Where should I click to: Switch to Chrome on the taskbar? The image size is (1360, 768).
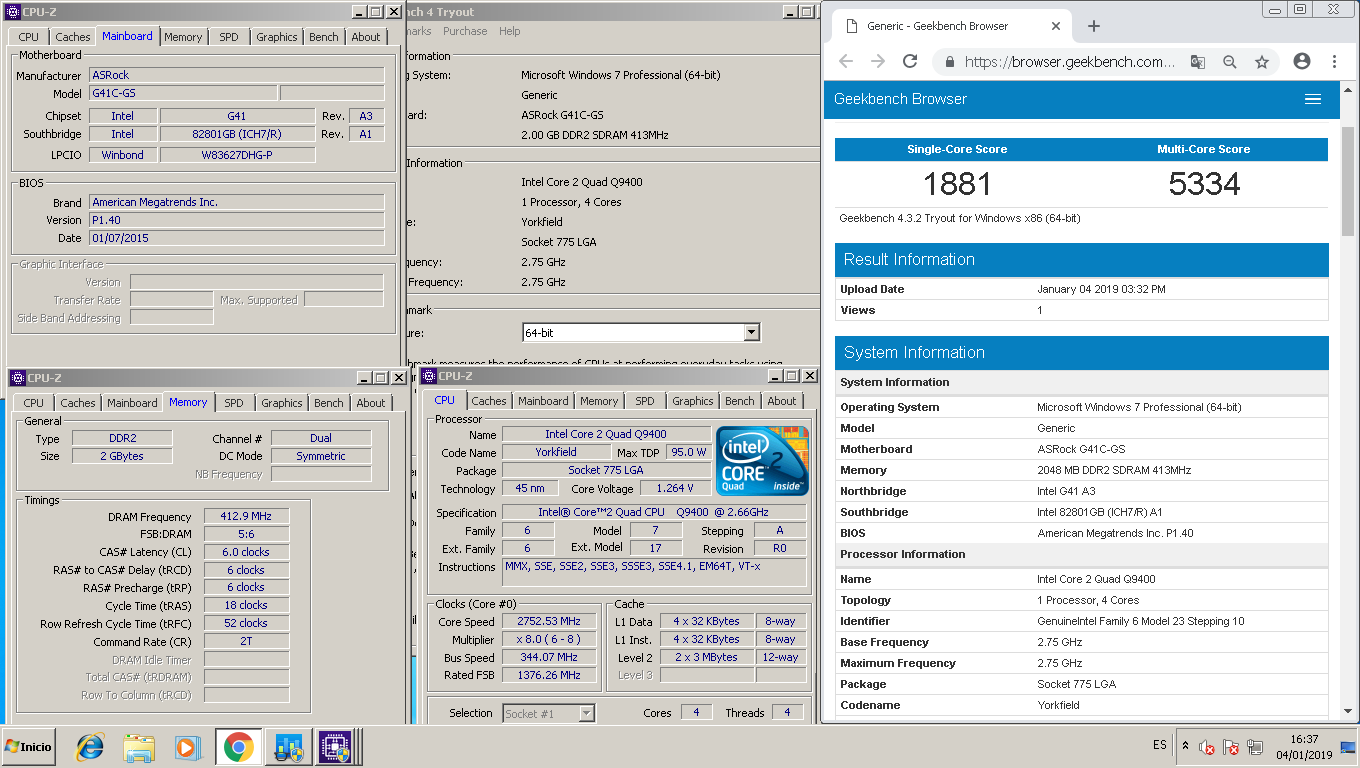238,747
